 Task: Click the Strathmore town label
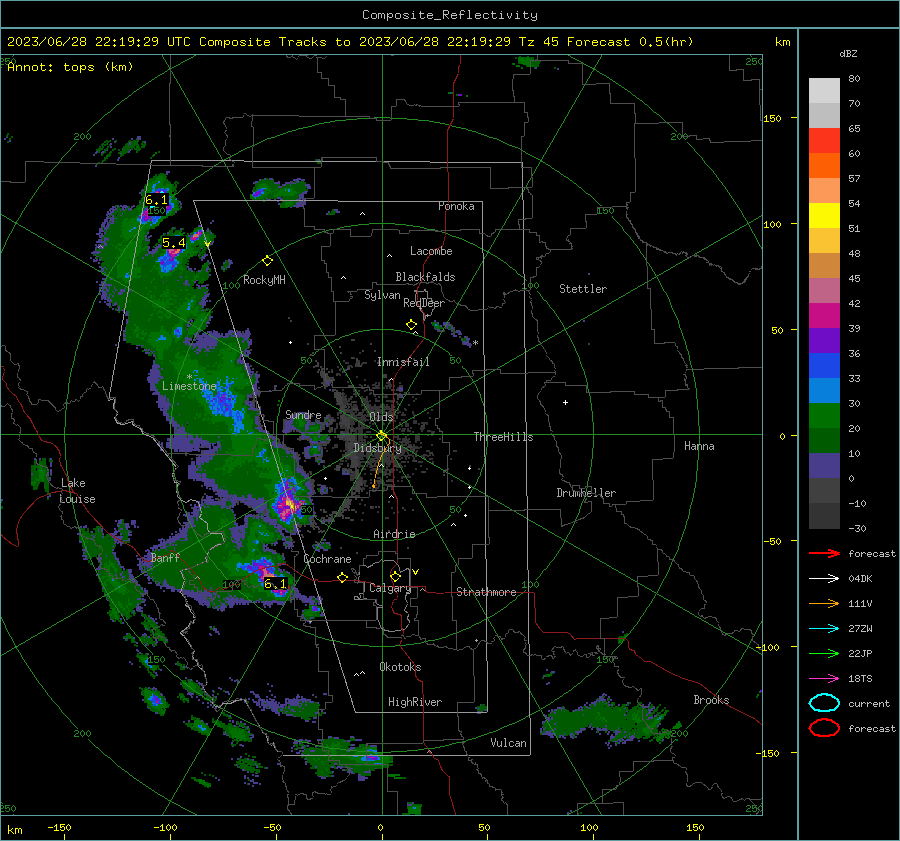point(486,592)
